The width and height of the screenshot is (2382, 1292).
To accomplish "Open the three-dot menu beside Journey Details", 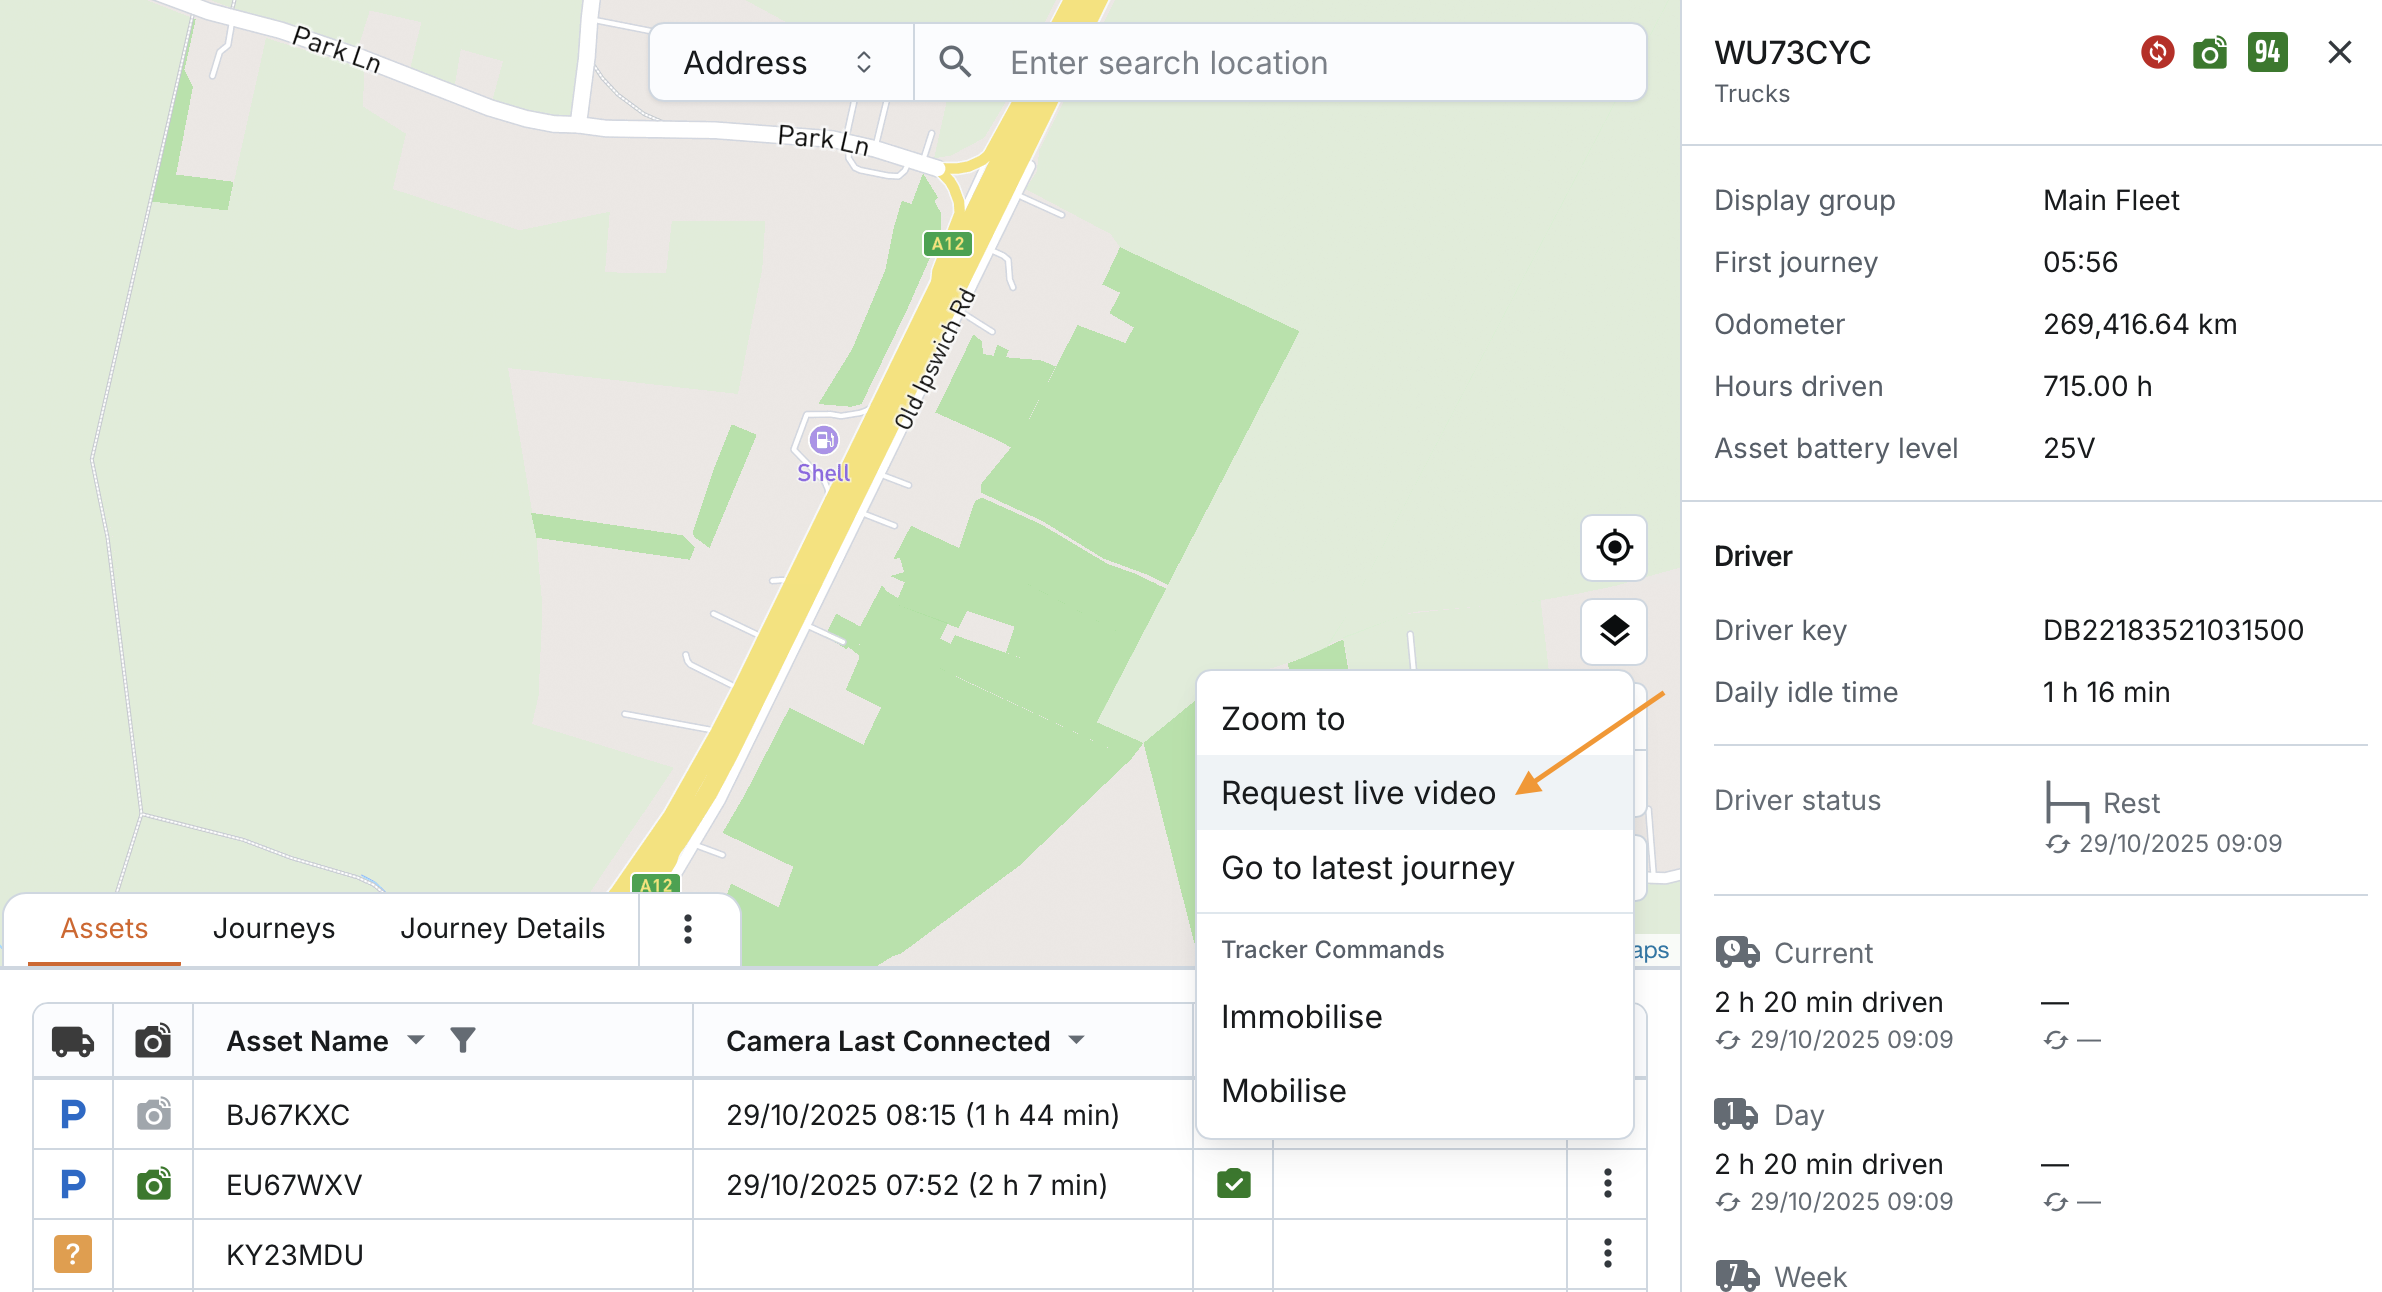I will [687, 929].
